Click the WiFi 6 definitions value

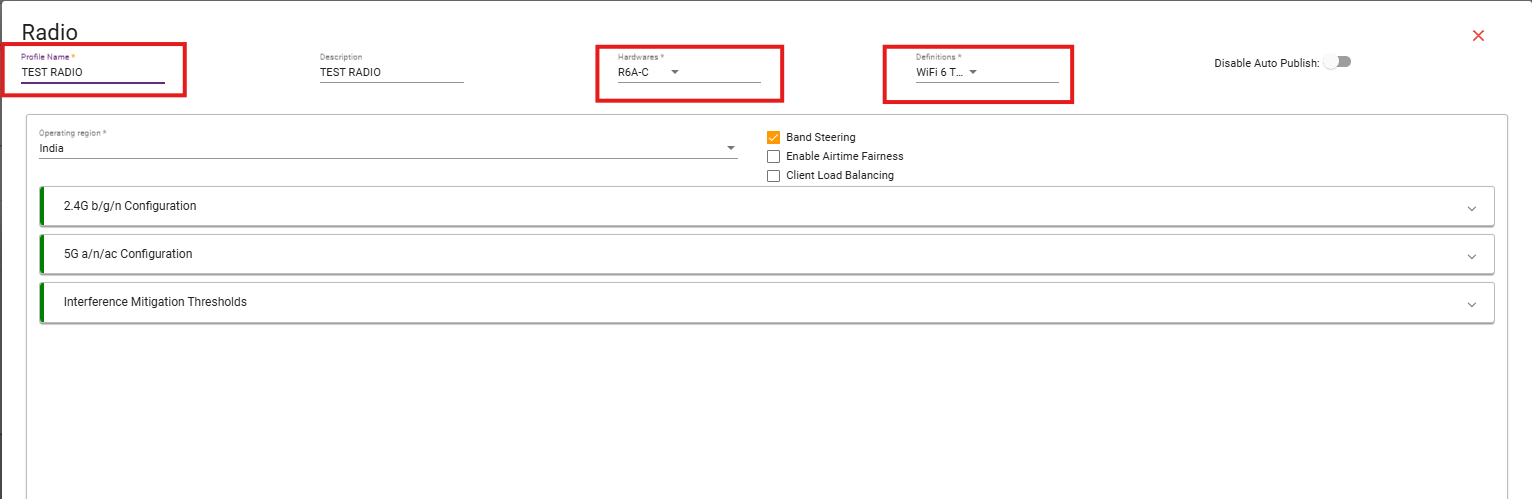939,72
